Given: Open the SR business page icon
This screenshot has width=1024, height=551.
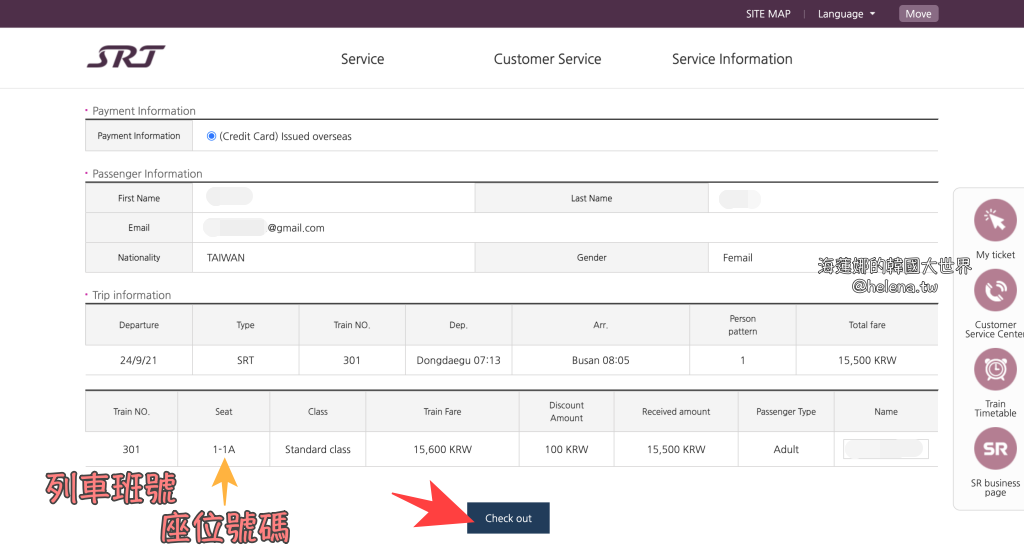Looking at the screenshot, I should [994, 449].
